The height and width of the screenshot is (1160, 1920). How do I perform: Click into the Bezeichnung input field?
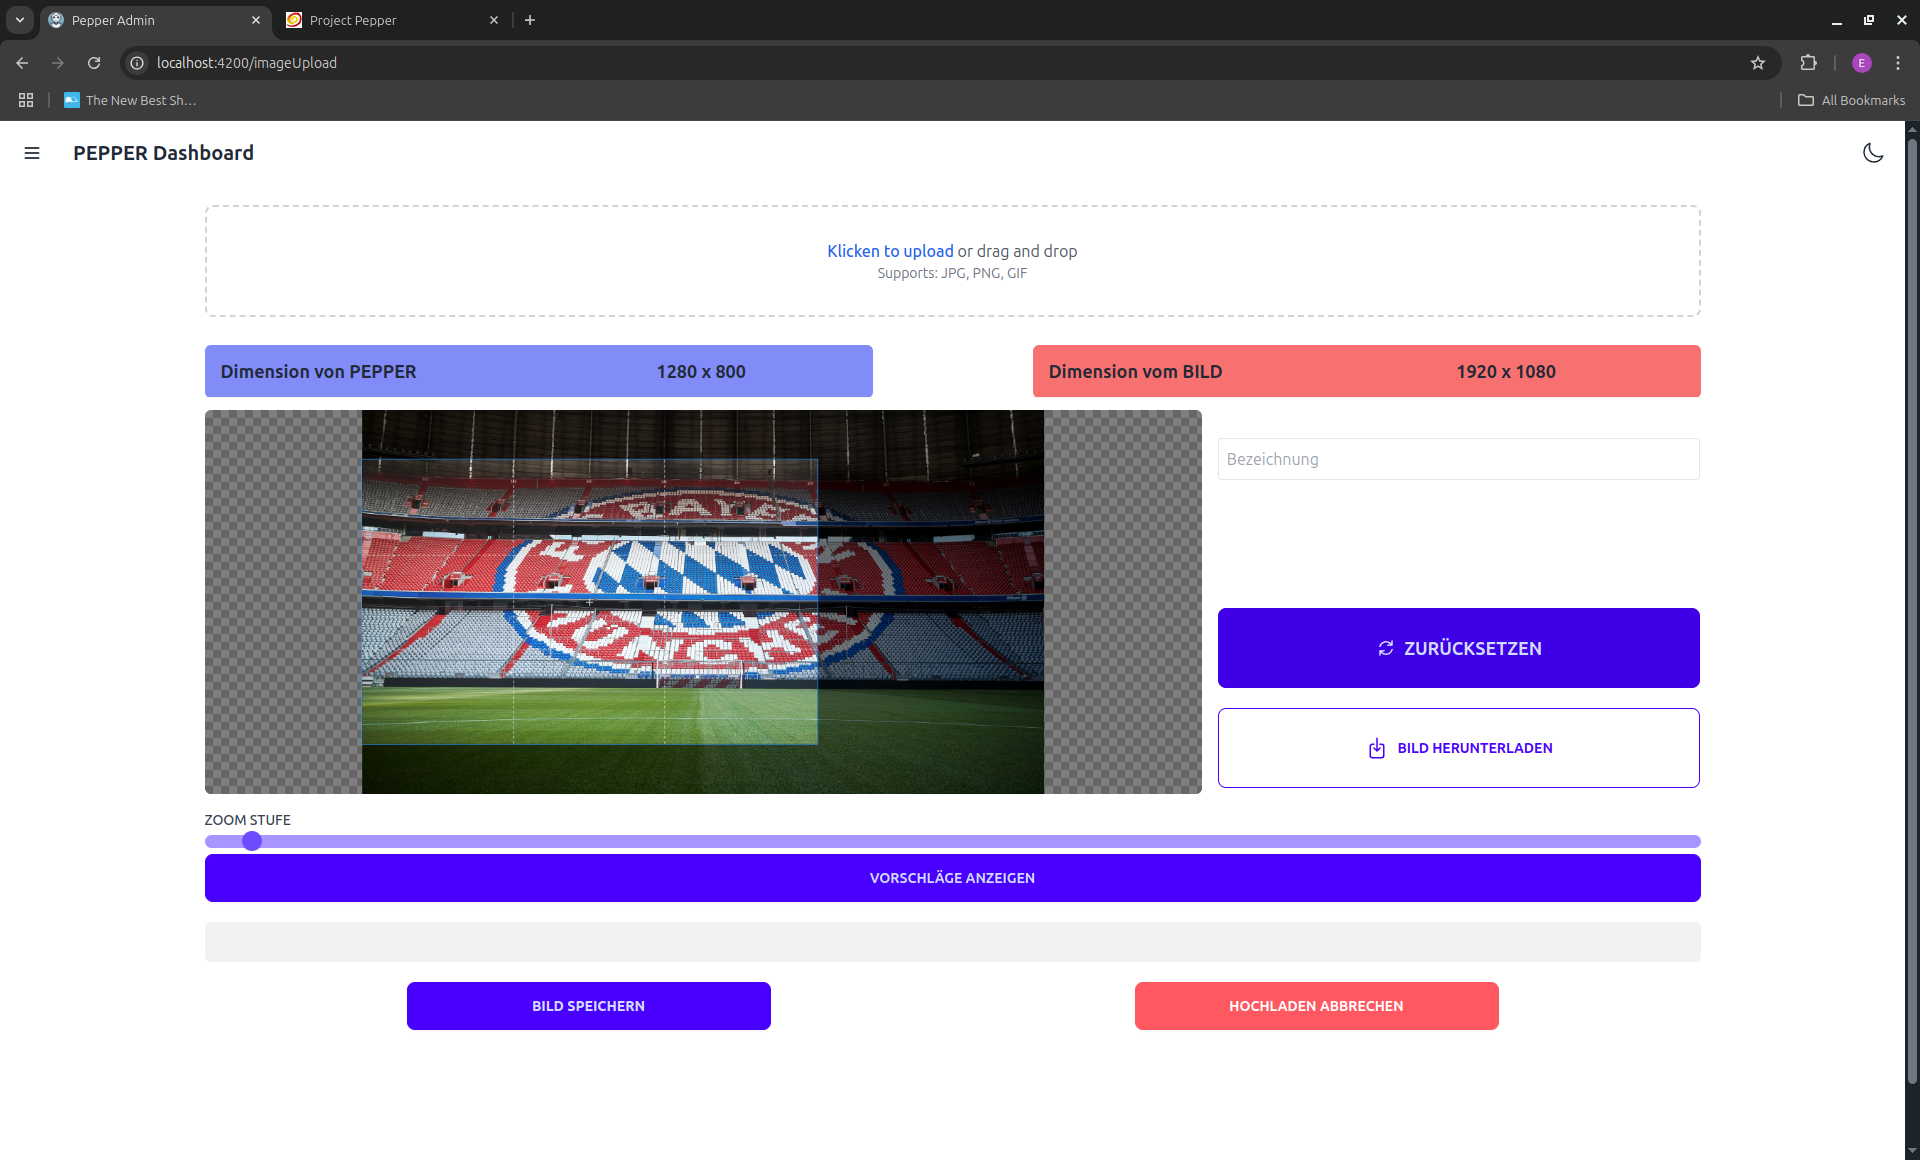(1458, 459)
